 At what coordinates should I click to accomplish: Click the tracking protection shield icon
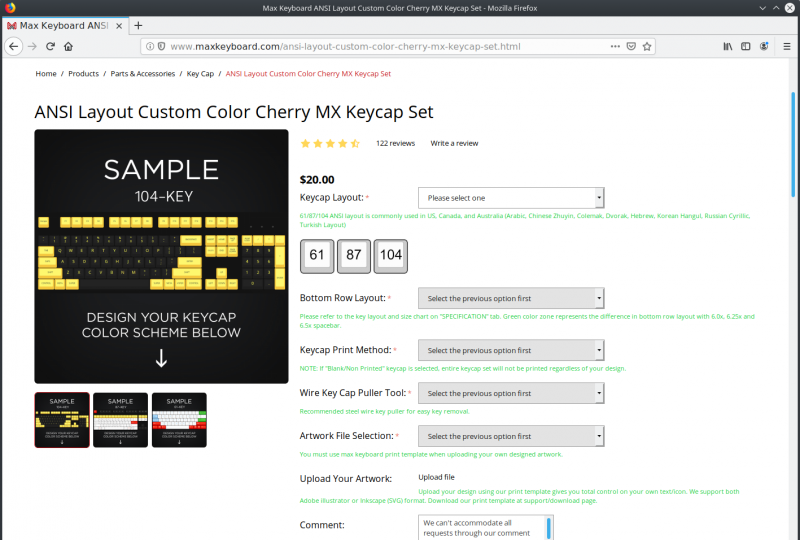(x=161, y=46)
